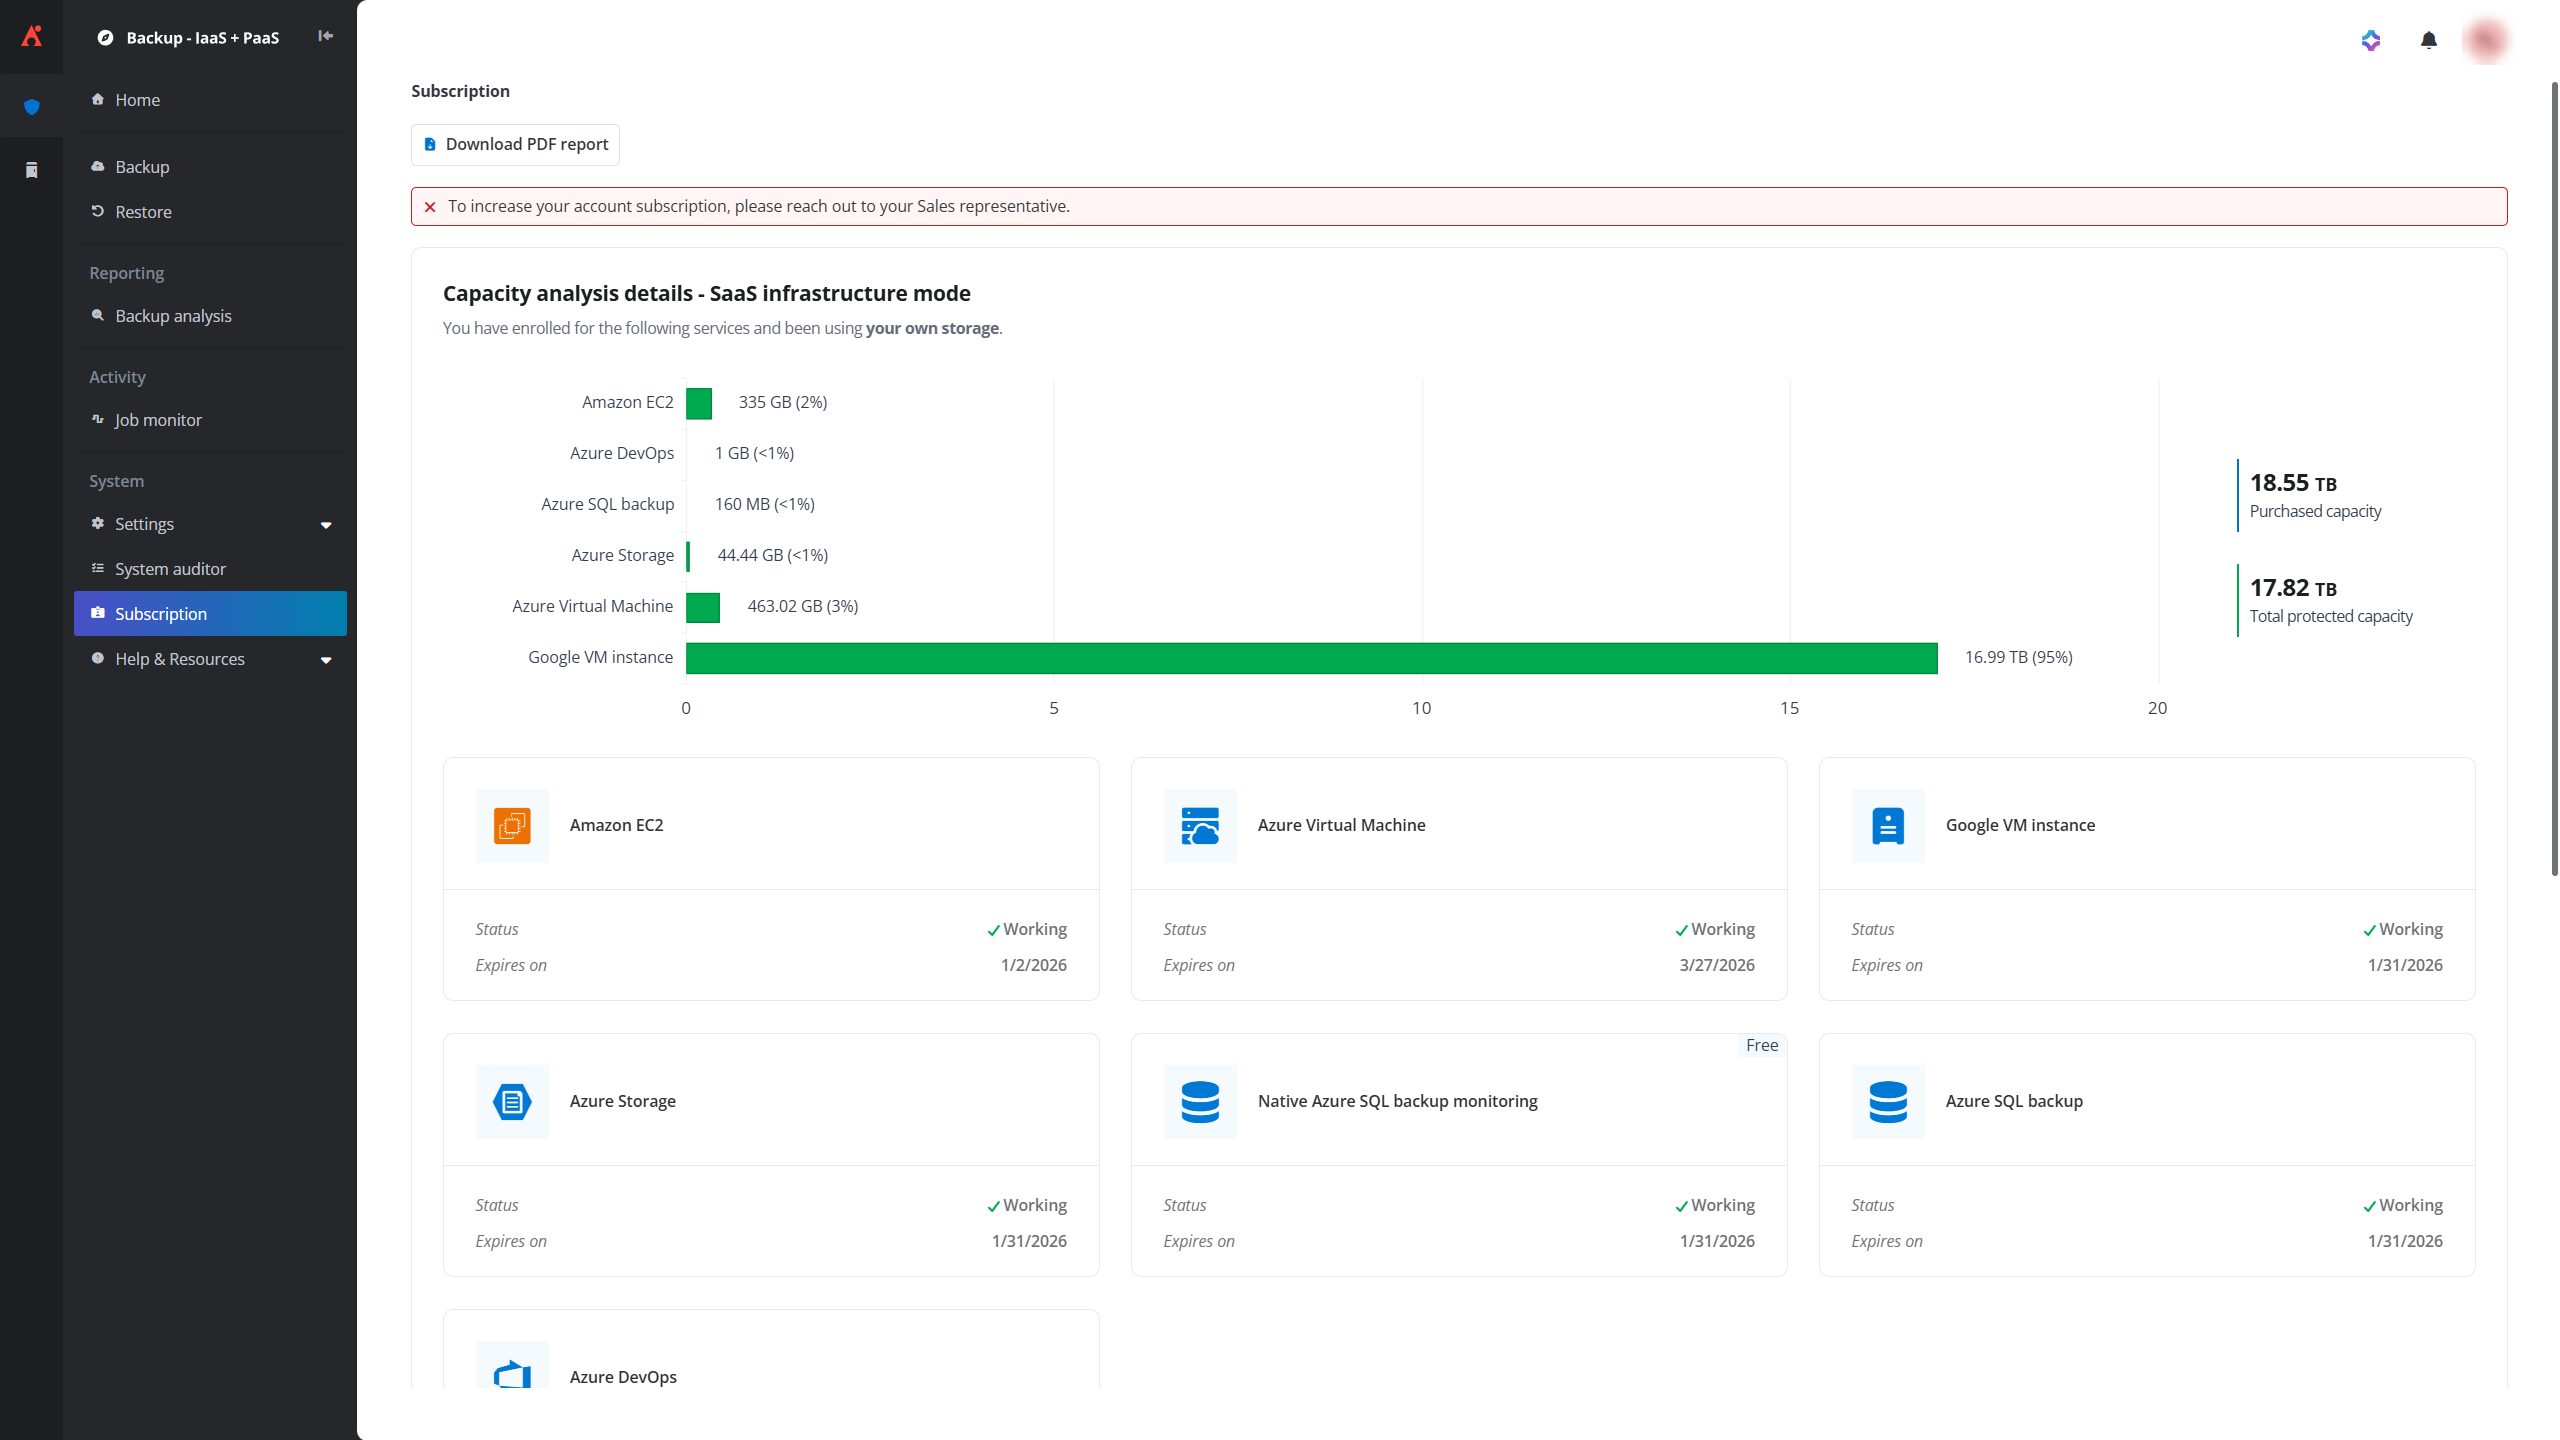The width and height of the screenshot is (2560, 1440).
Task: Click the Google VM instance green bar
Action: (x=1310, y=658)
